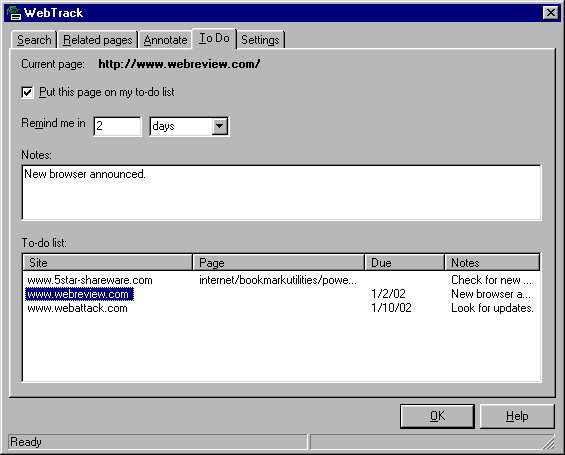Screen dimensions: 565x455
Task: Switch to the Annotate tab
Action: [165, 40]
